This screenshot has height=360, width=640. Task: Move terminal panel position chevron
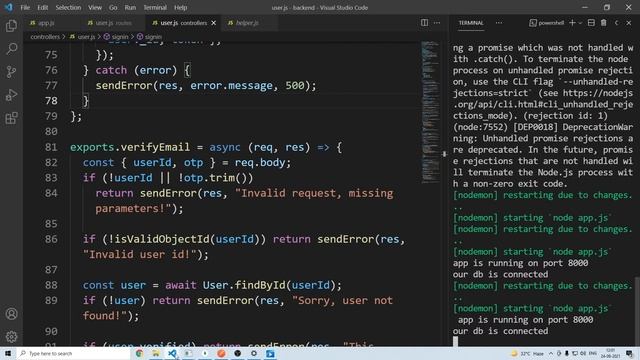tap(617, 23)
